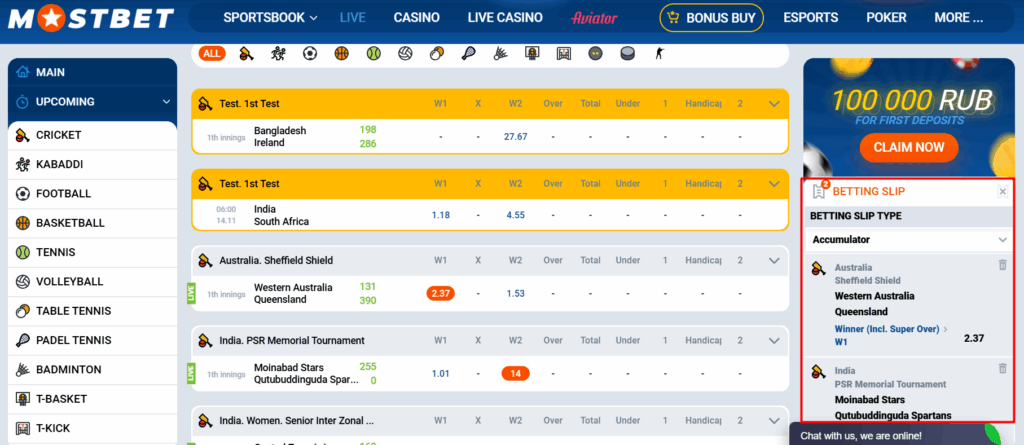Remove Western Australia bet with trash icon
This screenshot has width=1024, height=445.
click(1002, 265)
